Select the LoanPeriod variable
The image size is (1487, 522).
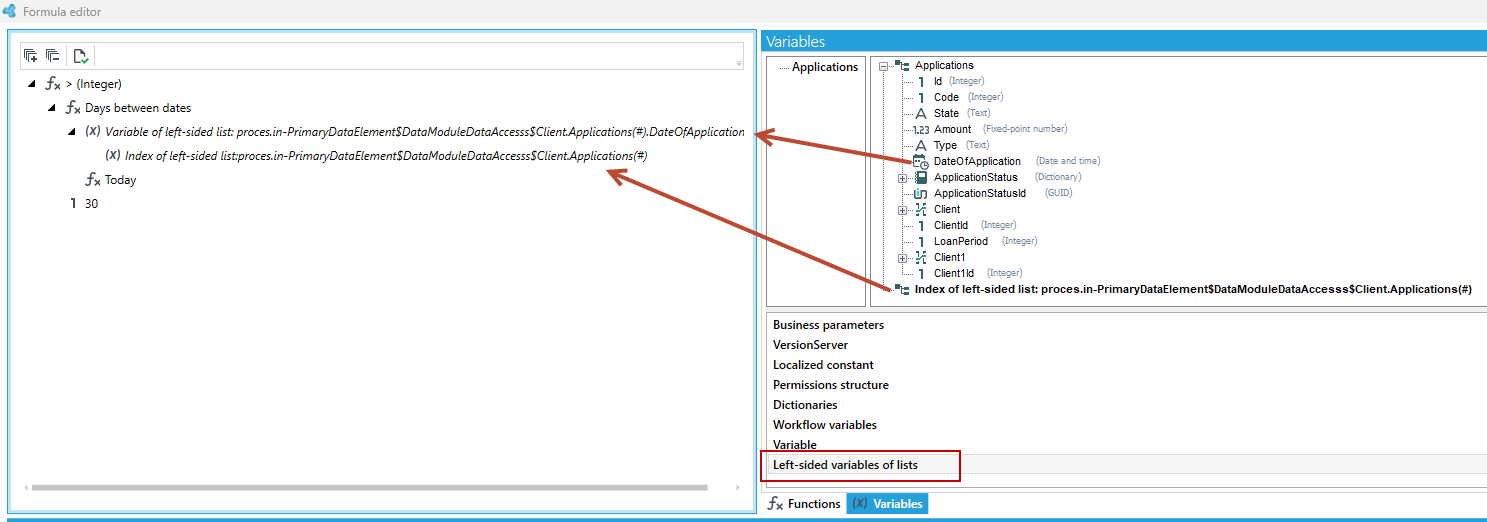[x=961, y=242]
